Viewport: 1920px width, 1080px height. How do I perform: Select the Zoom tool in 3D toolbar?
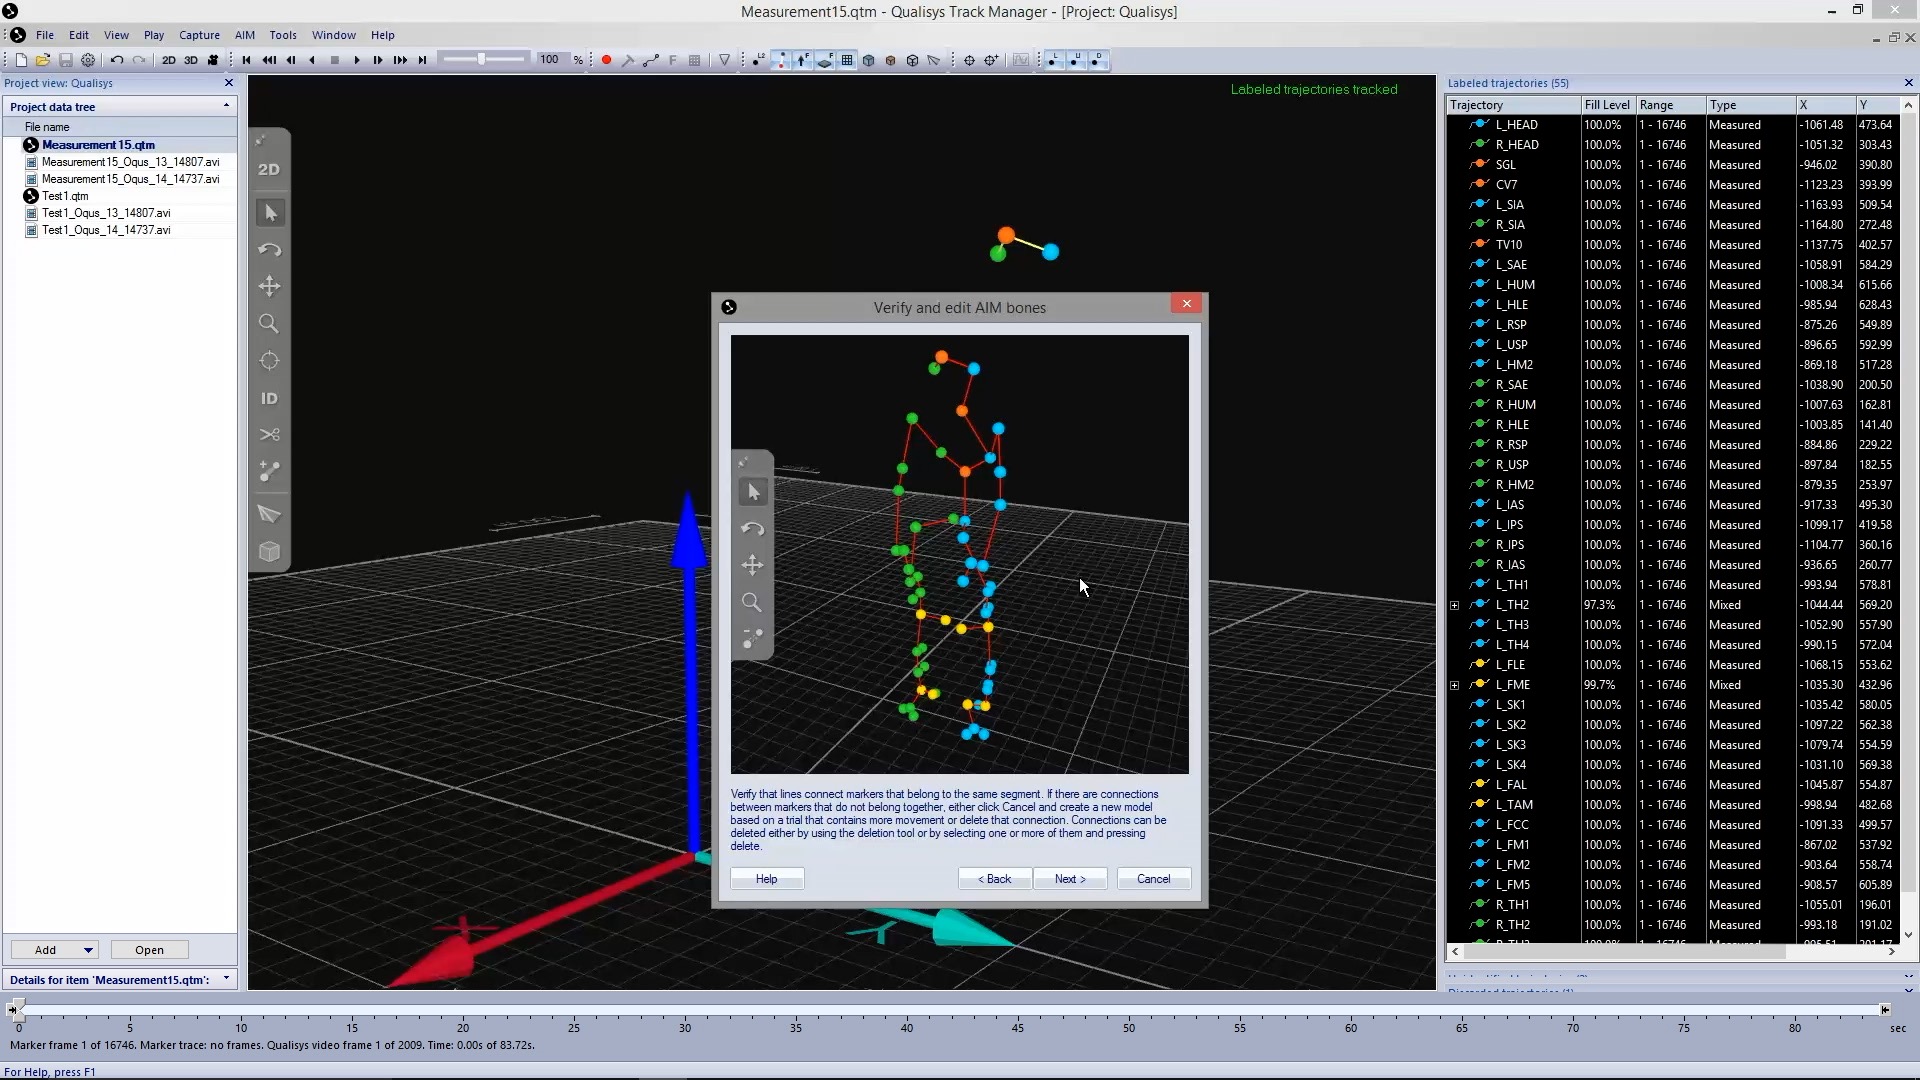pos(269,324)
